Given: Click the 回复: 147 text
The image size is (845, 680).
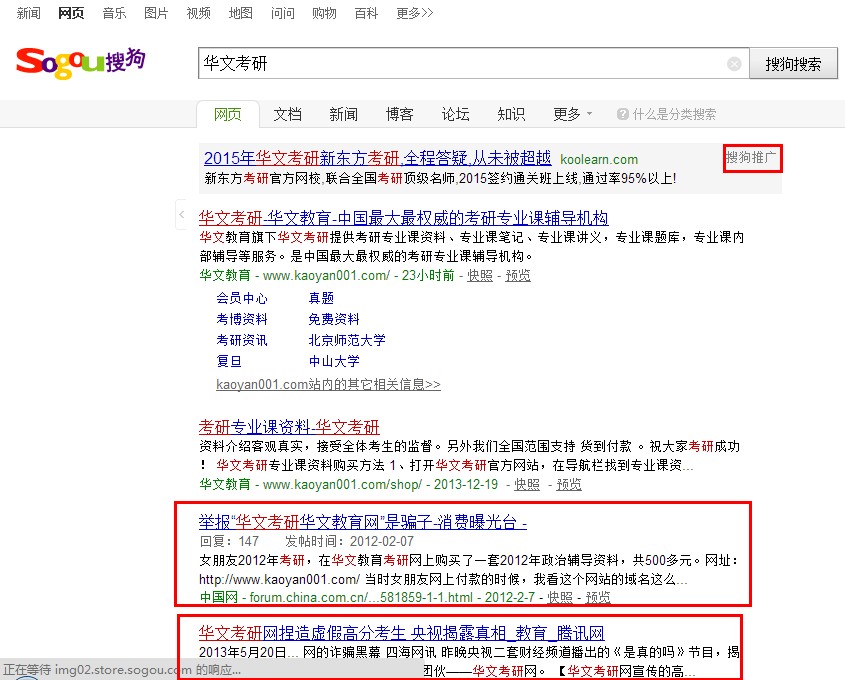Looking at the screenshot, I should pos(229,542).
